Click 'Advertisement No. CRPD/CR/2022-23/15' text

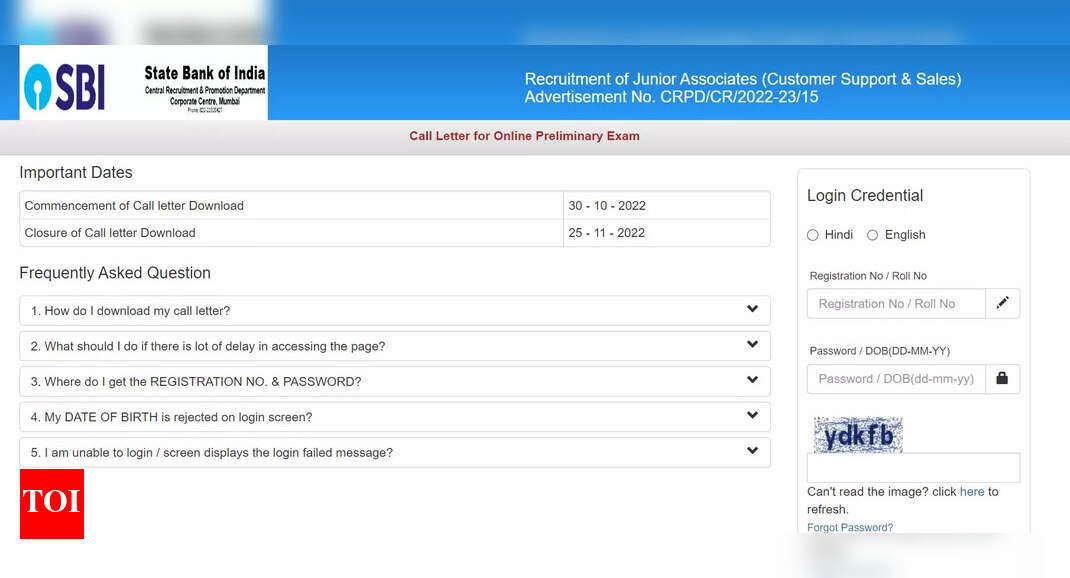671,97
